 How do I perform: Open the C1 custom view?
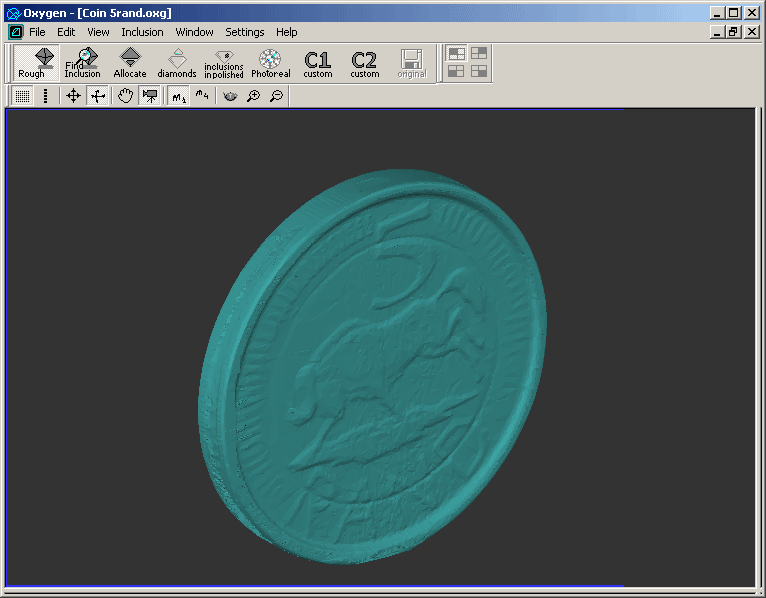click(x=317, y=63)
